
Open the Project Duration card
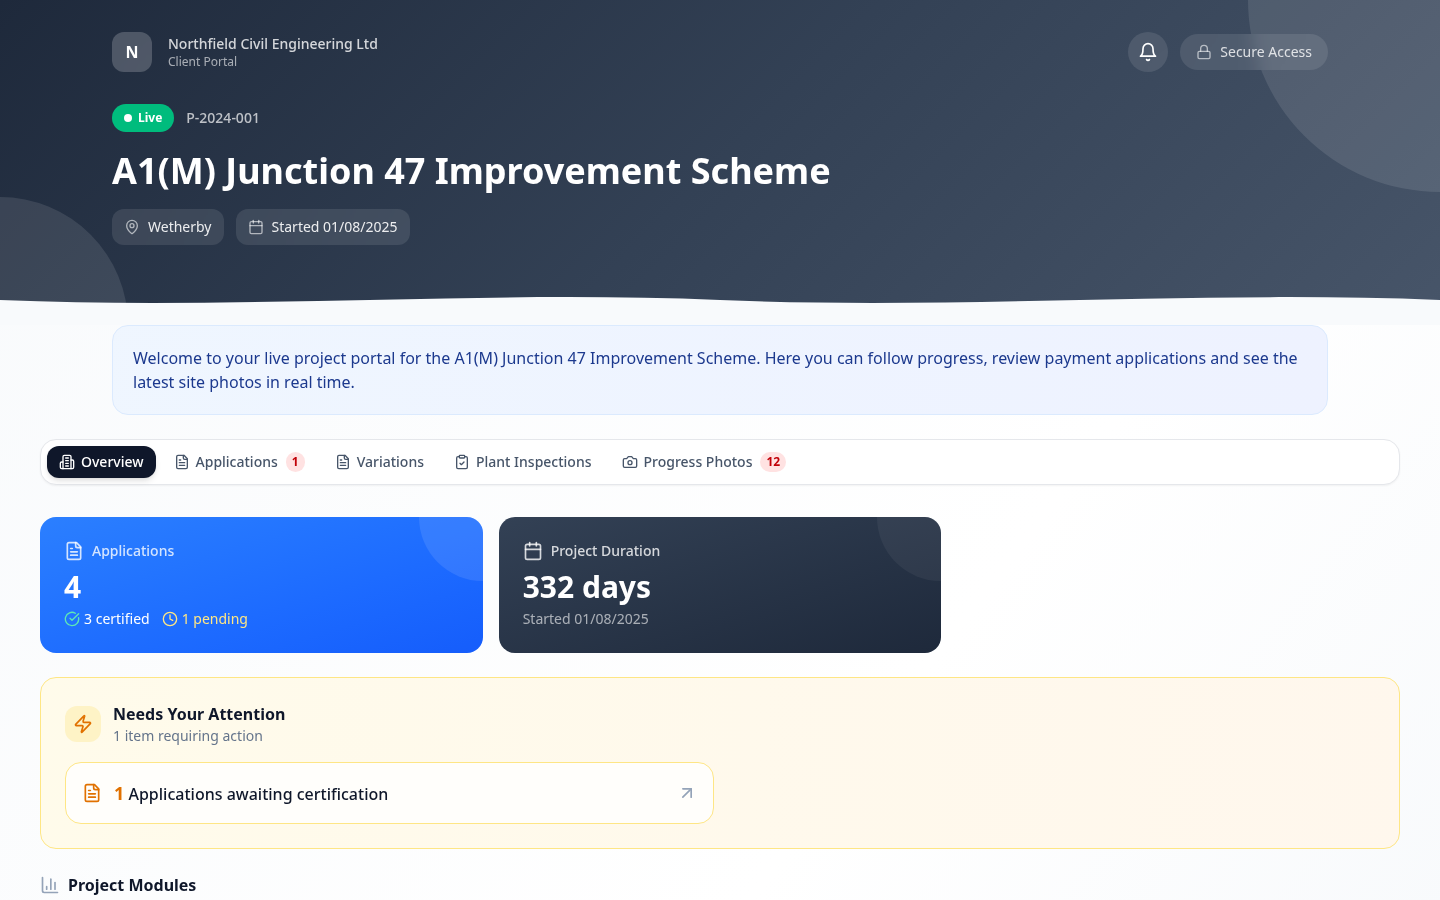pyautogui.click(x=720, y=585)
